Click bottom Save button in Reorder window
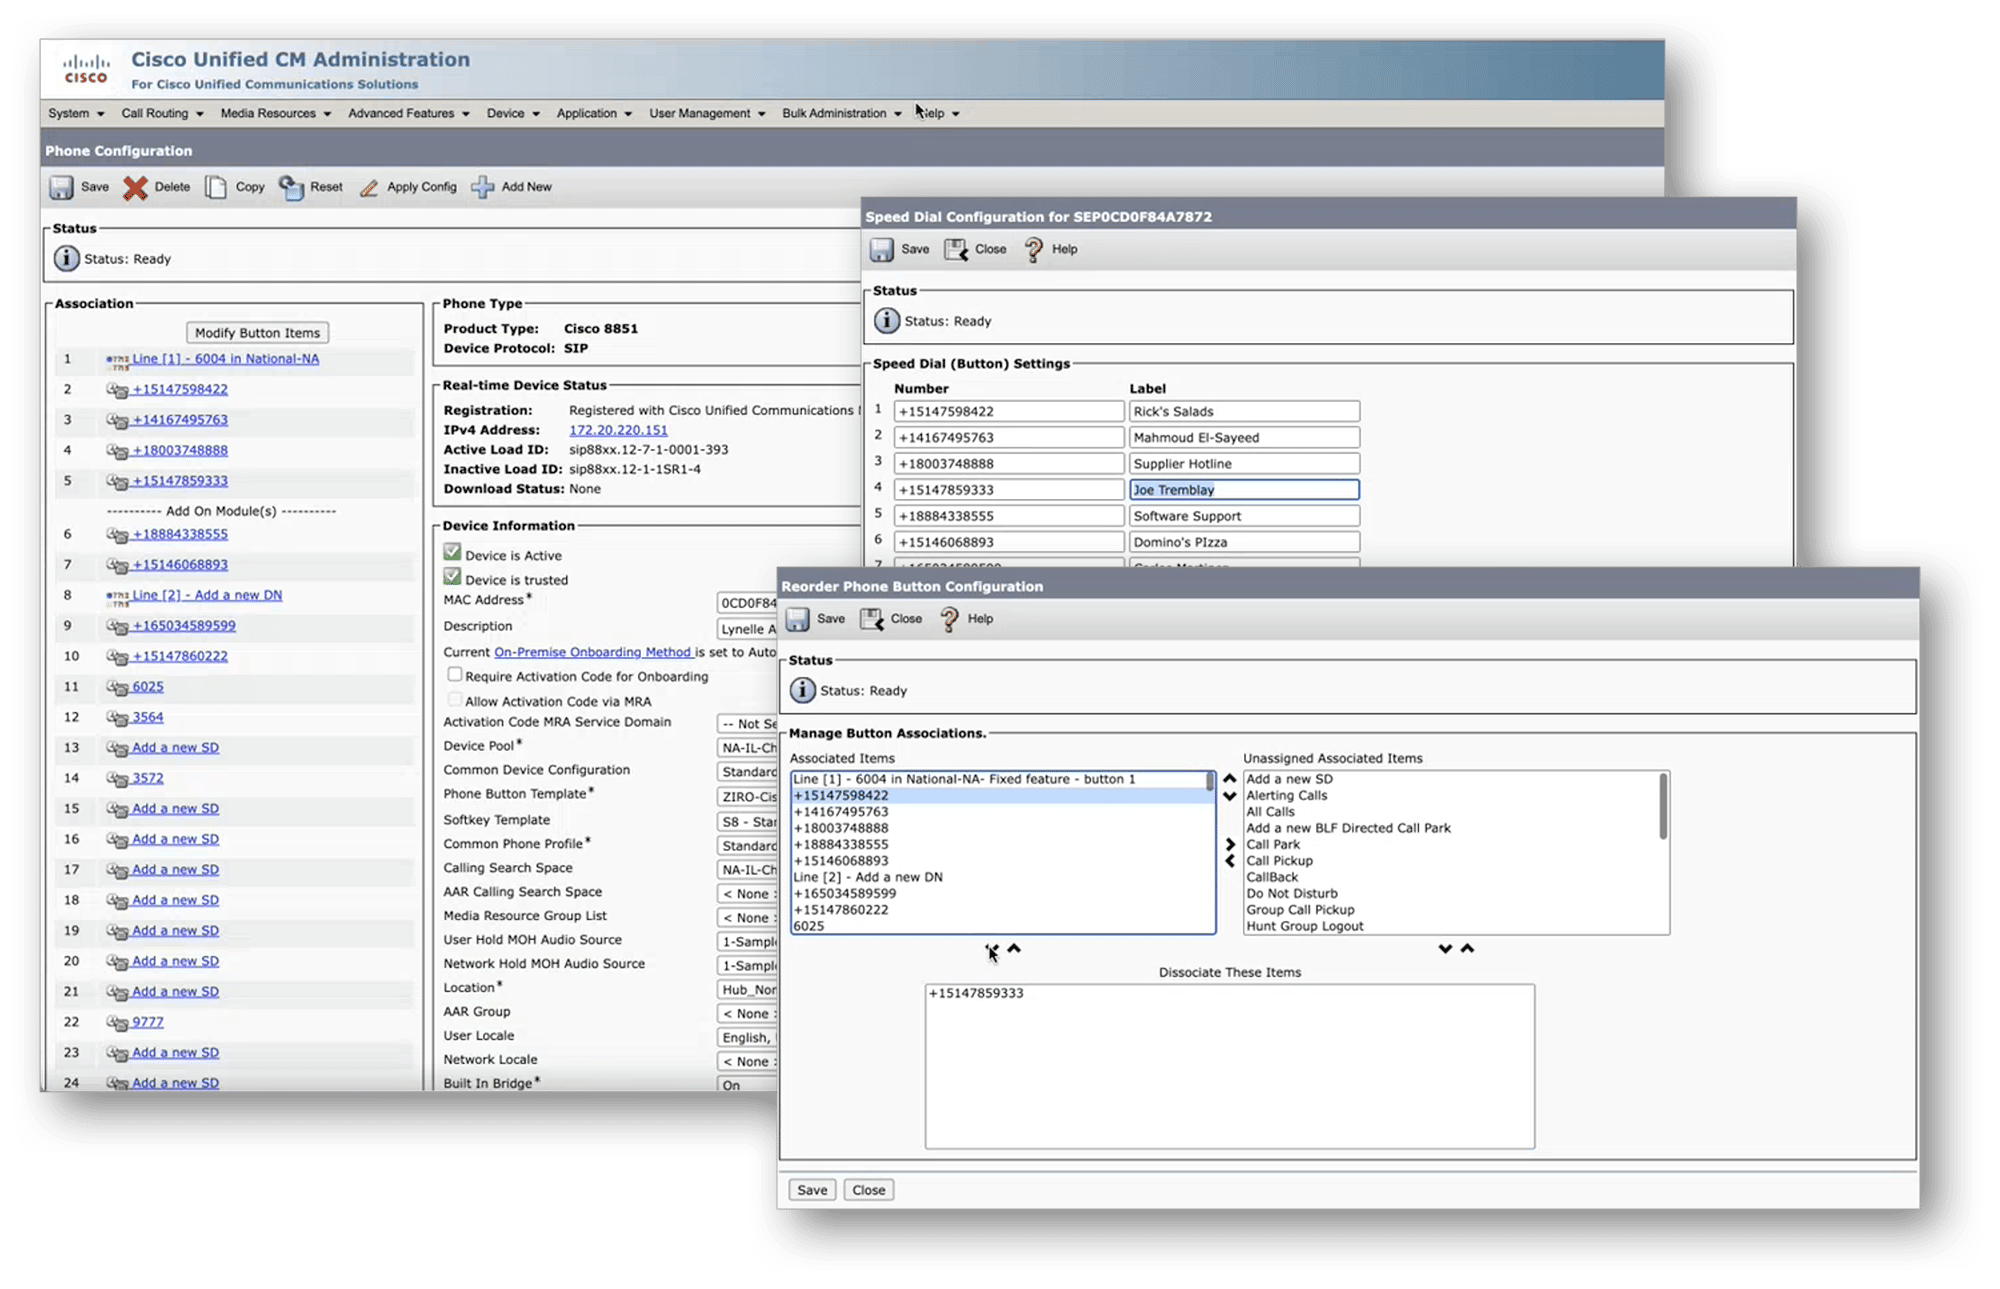The height and width of the screenshot is (1289, 2000). coord(811,1189)
